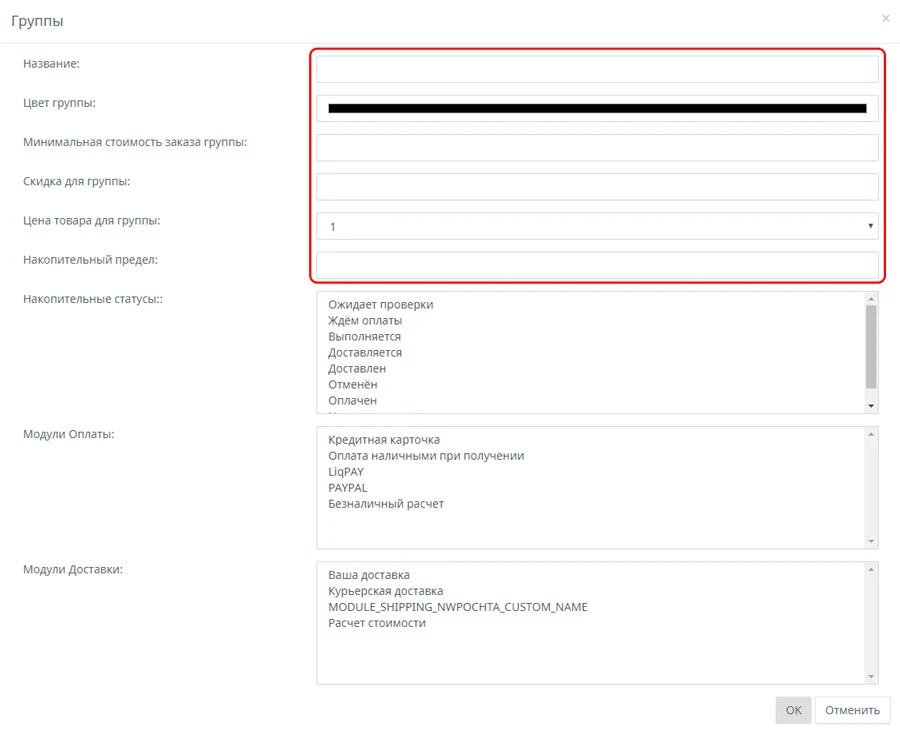Click the Название input field

pos(597,69)
